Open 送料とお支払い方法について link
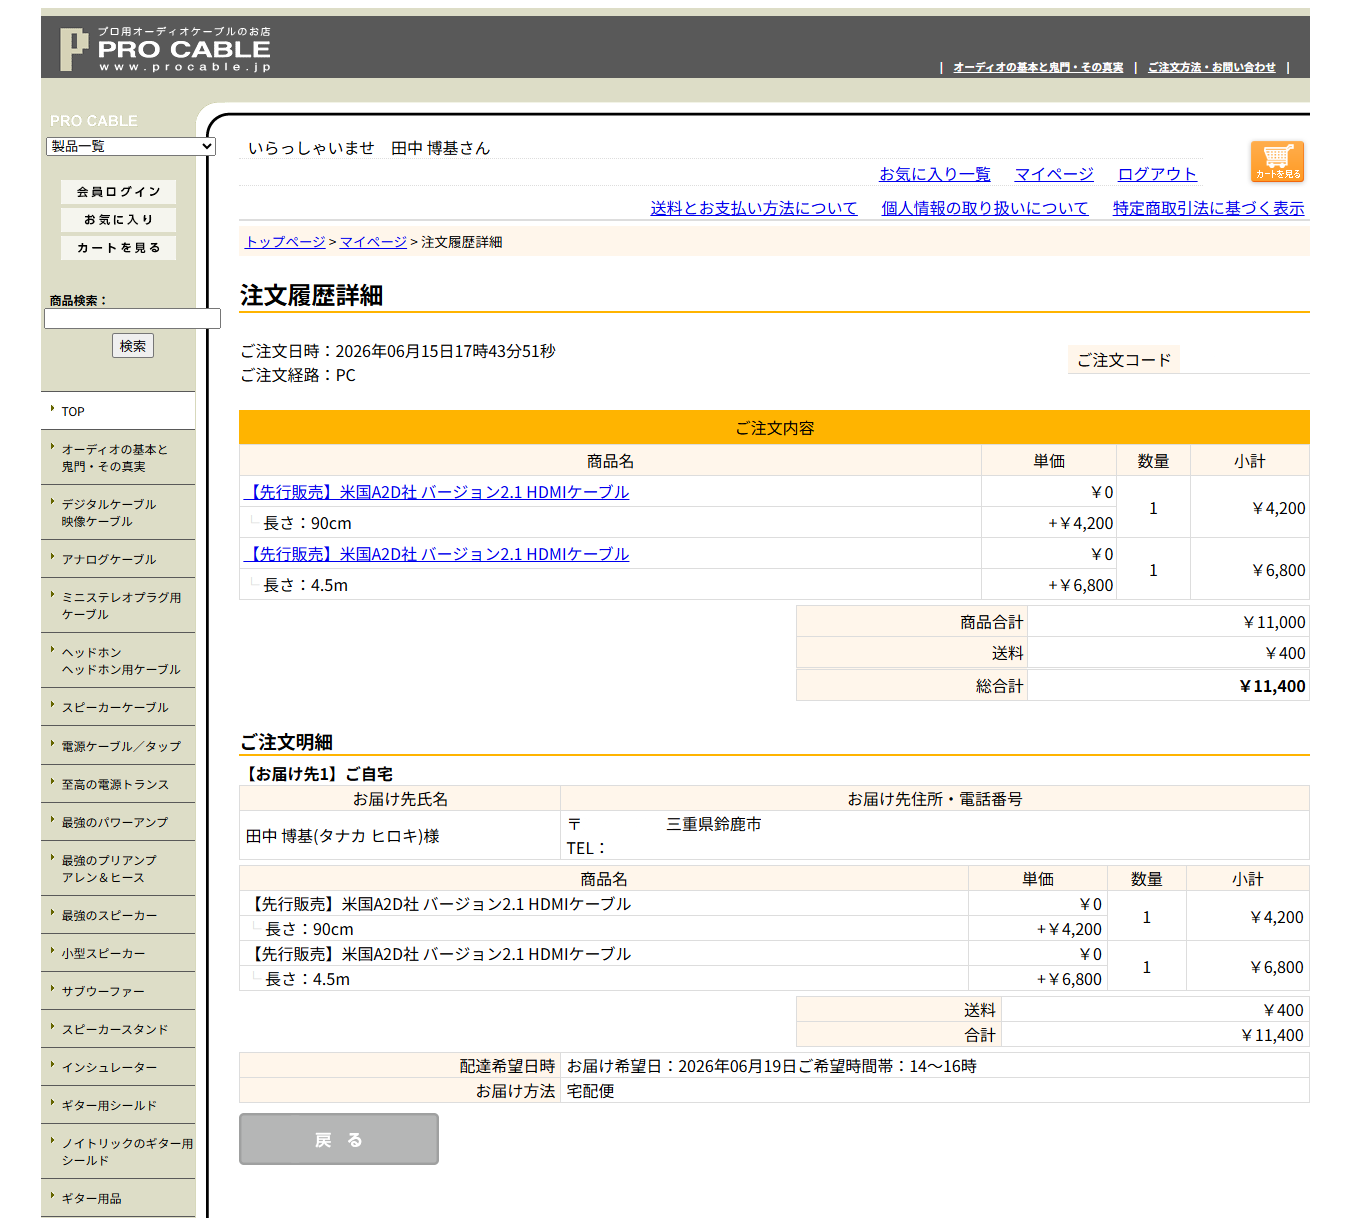 tap(754, 208)
